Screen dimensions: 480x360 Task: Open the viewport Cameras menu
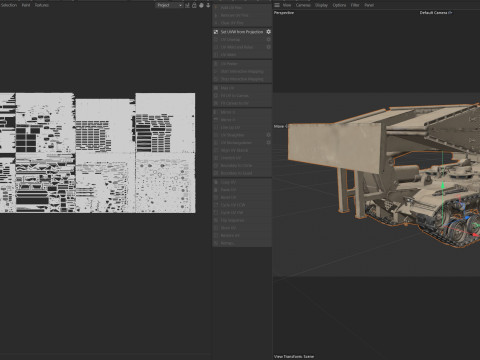click(303, 5)
